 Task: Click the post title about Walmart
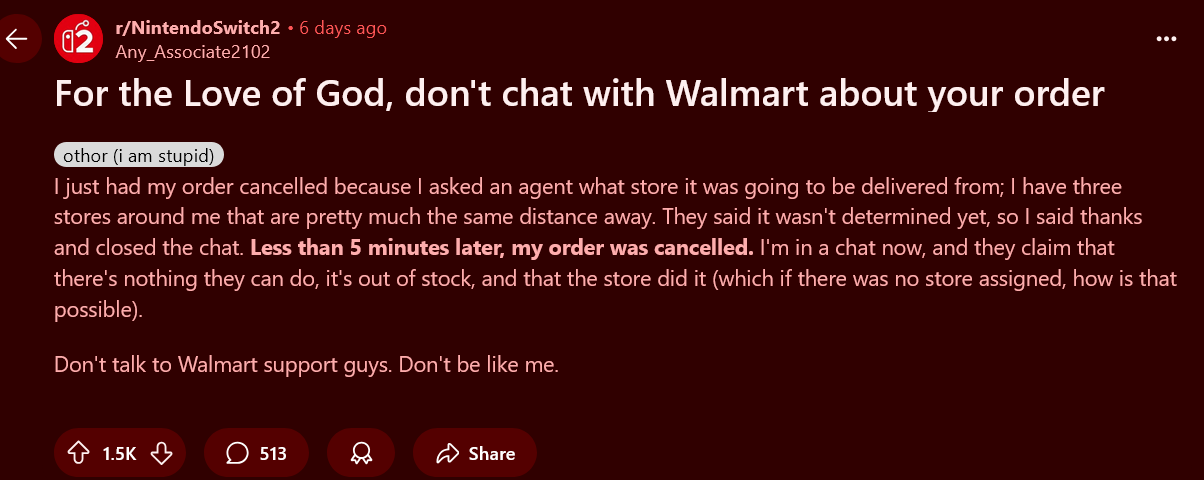(579, 94)
